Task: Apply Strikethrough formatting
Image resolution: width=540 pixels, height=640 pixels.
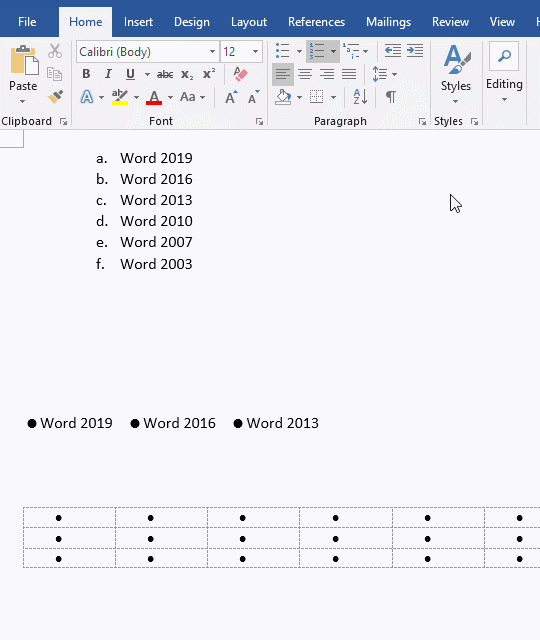Action: (x=165, y=74)
